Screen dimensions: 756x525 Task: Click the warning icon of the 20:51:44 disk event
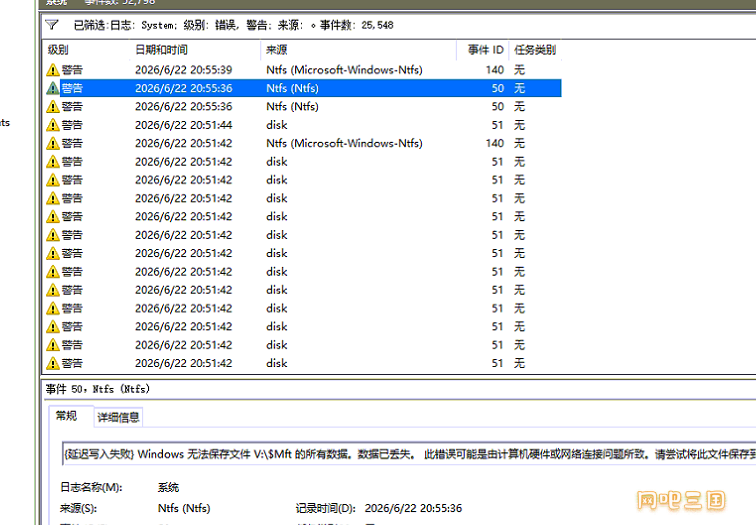pos(53,125)
